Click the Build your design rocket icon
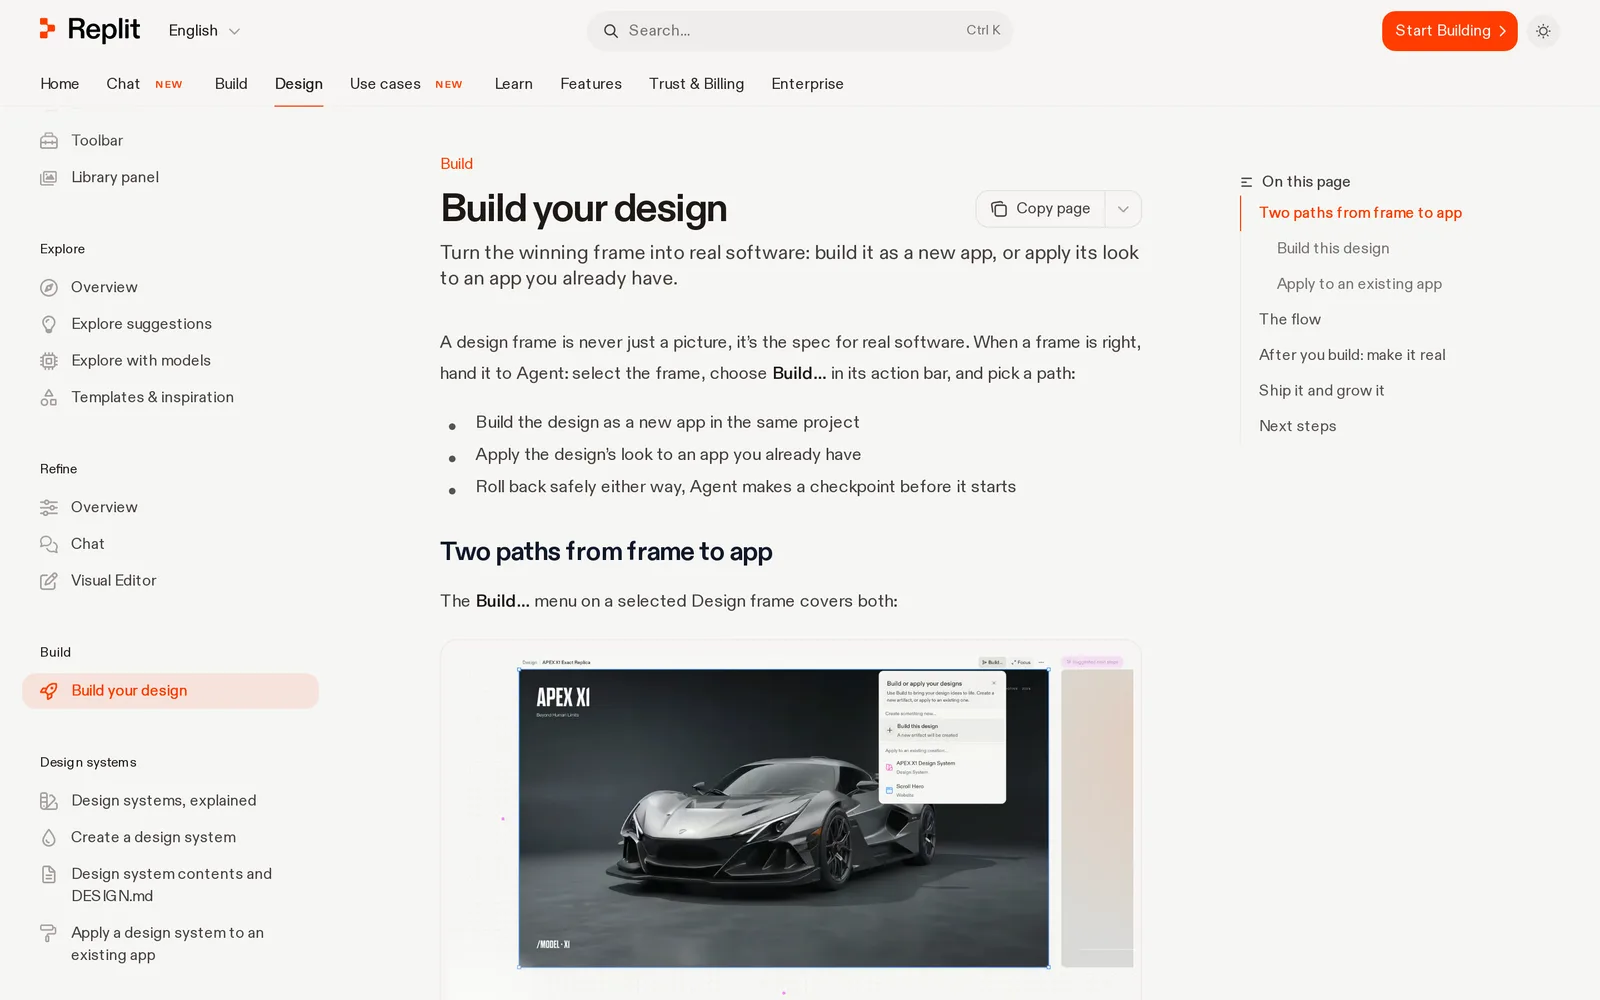1600x1000 pixels. [49, 691]
